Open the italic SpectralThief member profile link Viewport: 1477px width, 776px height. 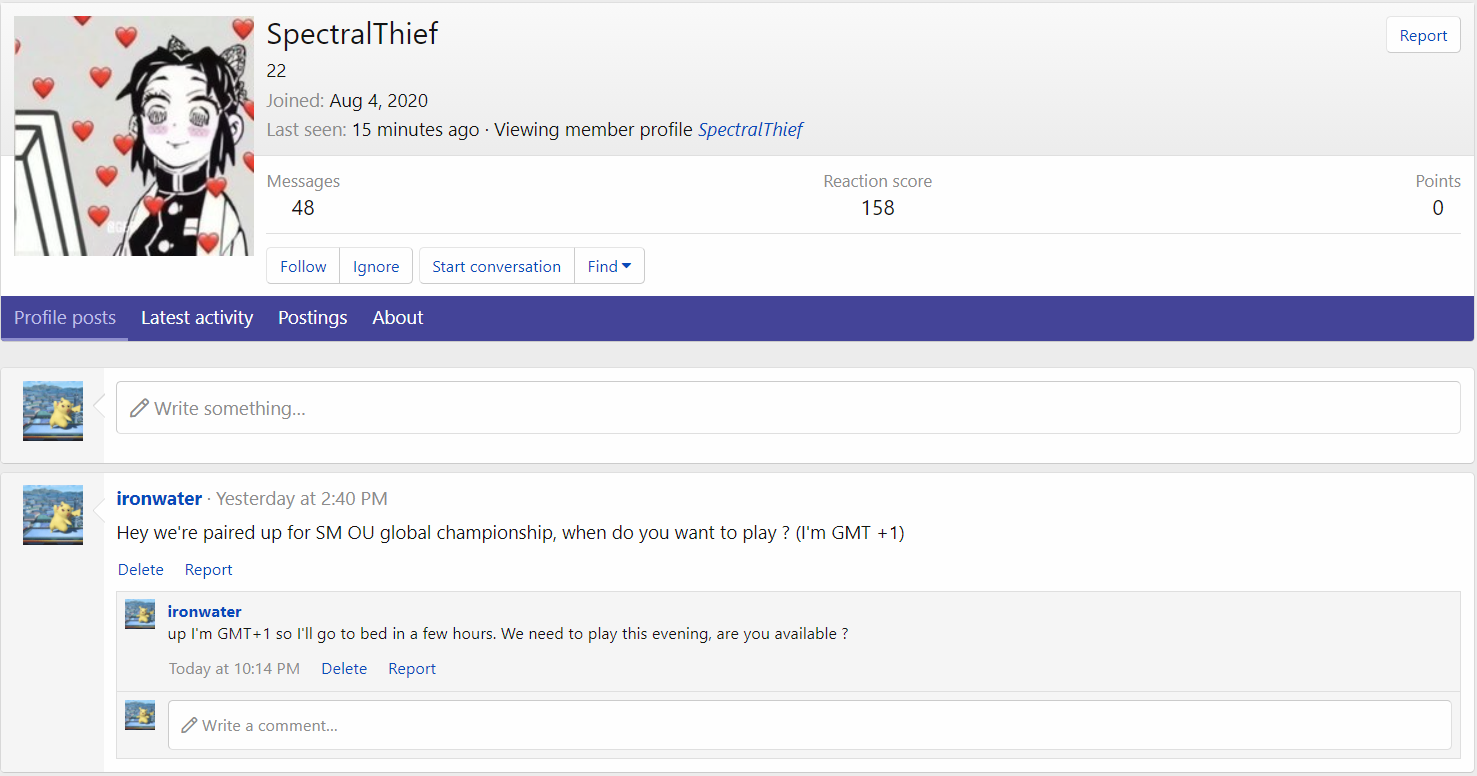[750, 129]
